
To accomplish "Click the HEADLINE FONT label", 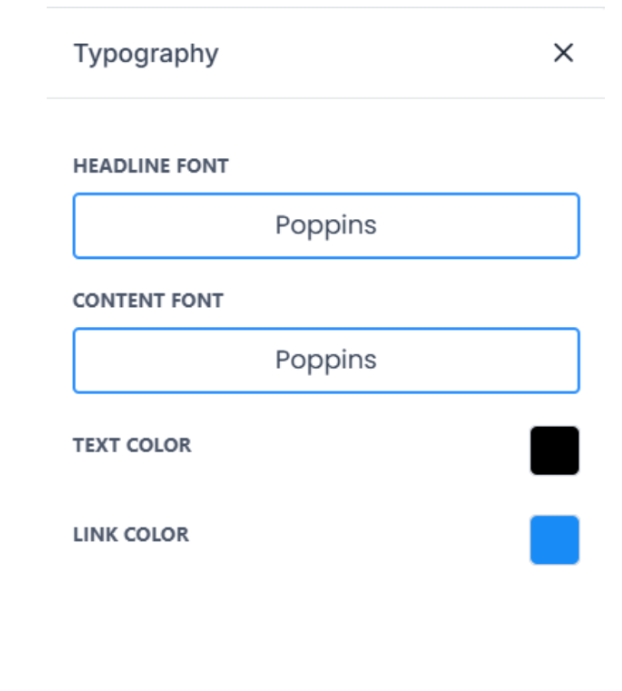I will click(151, 166).
